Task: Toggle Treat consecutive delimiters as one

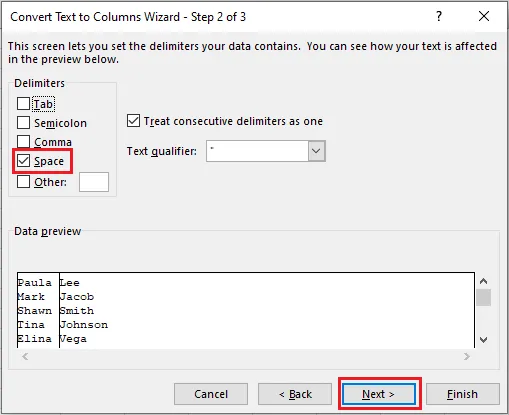Action: (x=133, y=121)
